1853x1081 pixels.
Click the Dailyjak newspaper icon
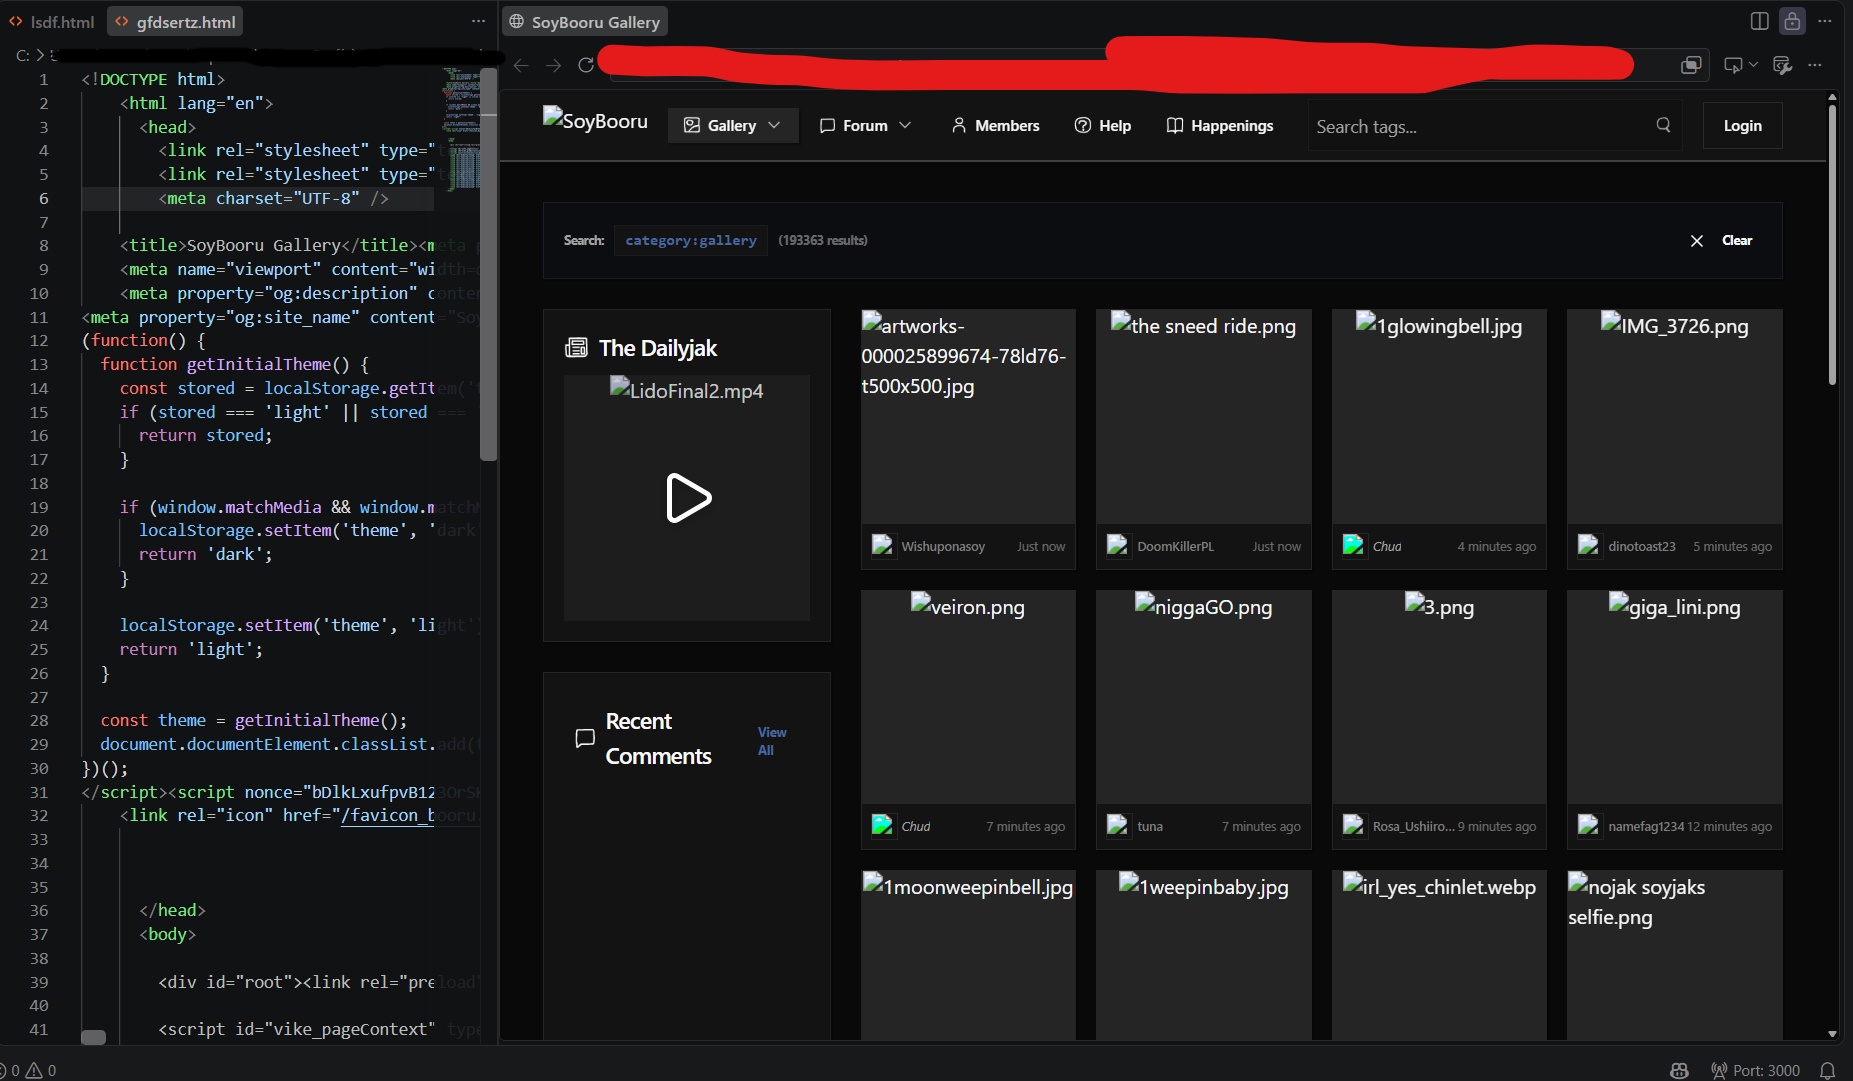(576, 348)
